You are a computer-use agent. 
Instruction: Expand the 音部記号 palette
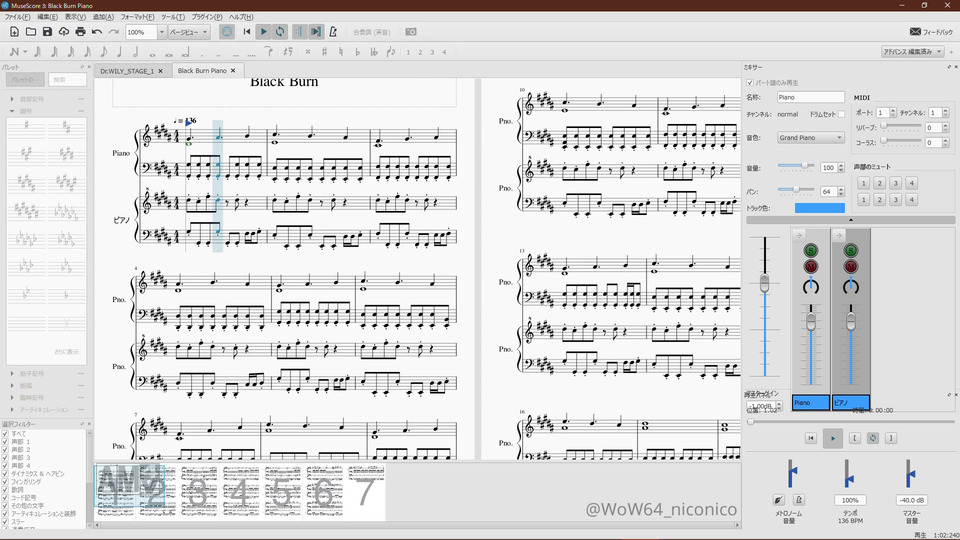tap(12, 99)
